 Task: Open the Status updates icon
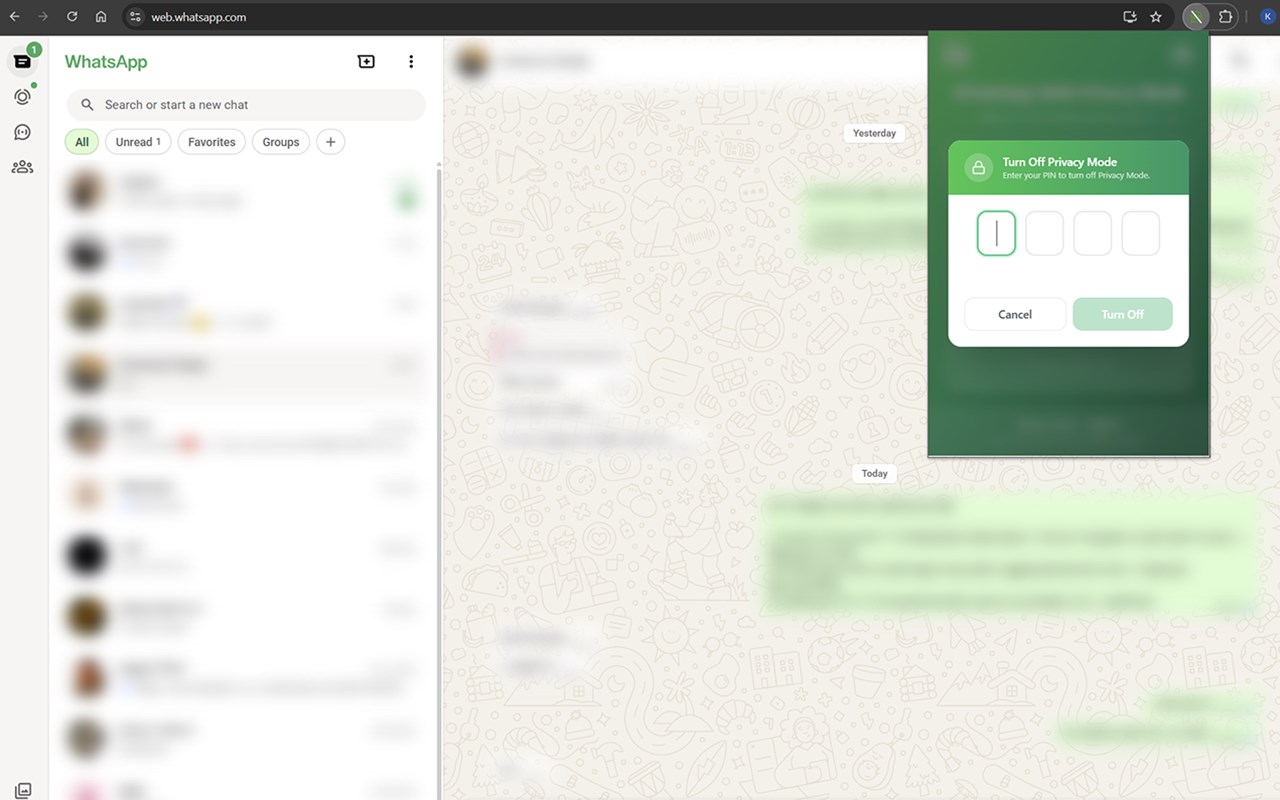(x=22, y=97)
